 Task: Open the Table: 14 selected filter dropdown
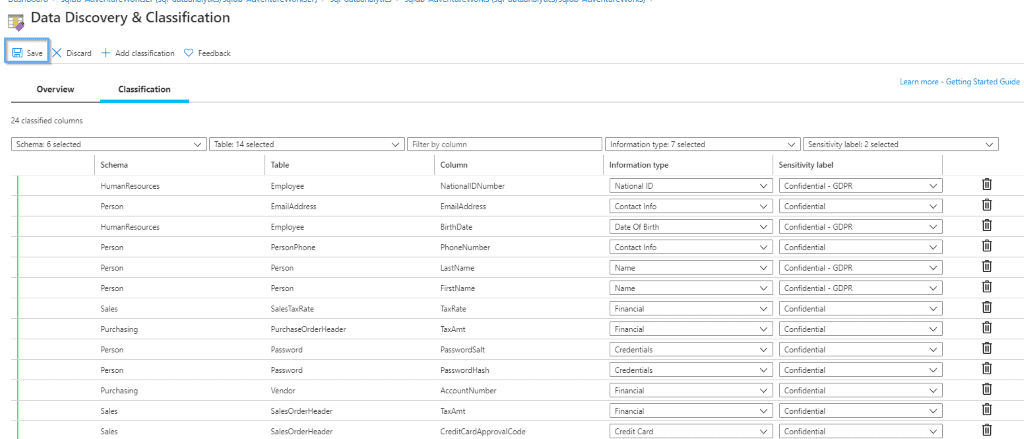[307, 144]
